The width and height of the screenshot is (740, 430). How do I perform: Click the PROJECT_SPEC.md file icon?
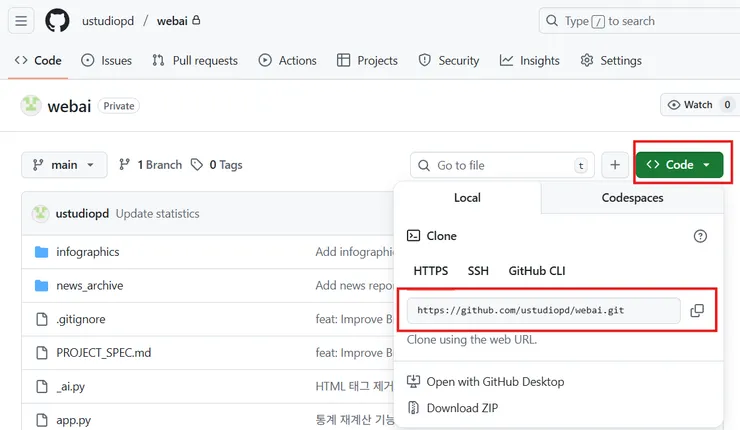click(x=42, y=353)
